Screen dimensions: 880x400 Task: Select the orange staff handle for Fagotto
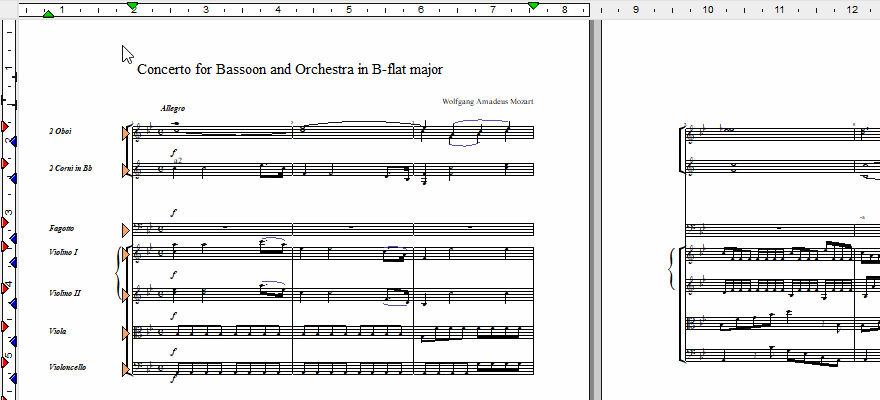(126, 230)
